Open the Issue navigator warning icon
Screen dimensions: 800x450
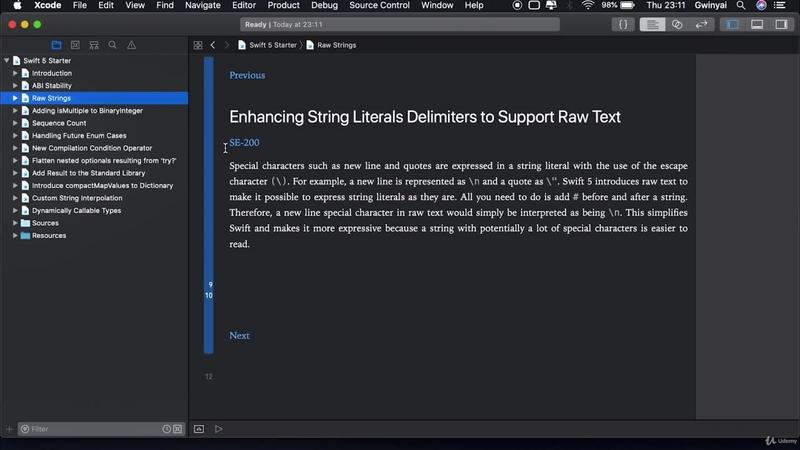[x=131, y=45]
